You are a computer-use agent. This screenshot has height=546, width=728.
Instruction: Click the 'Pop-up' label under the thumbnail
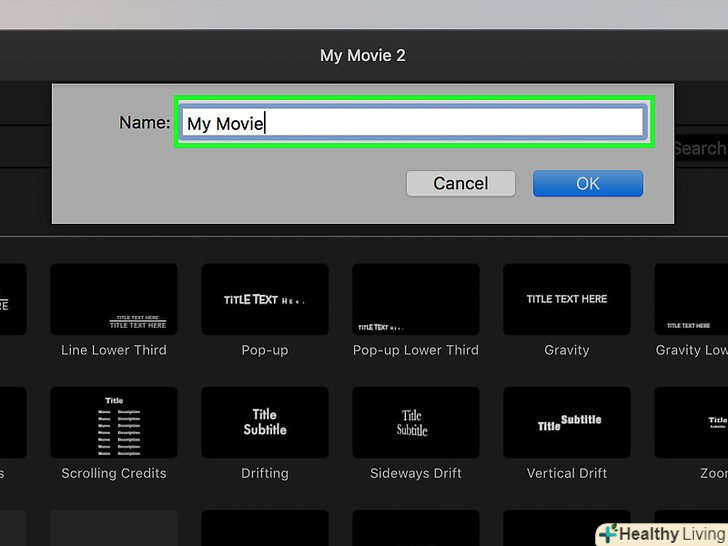coord(265,350)
